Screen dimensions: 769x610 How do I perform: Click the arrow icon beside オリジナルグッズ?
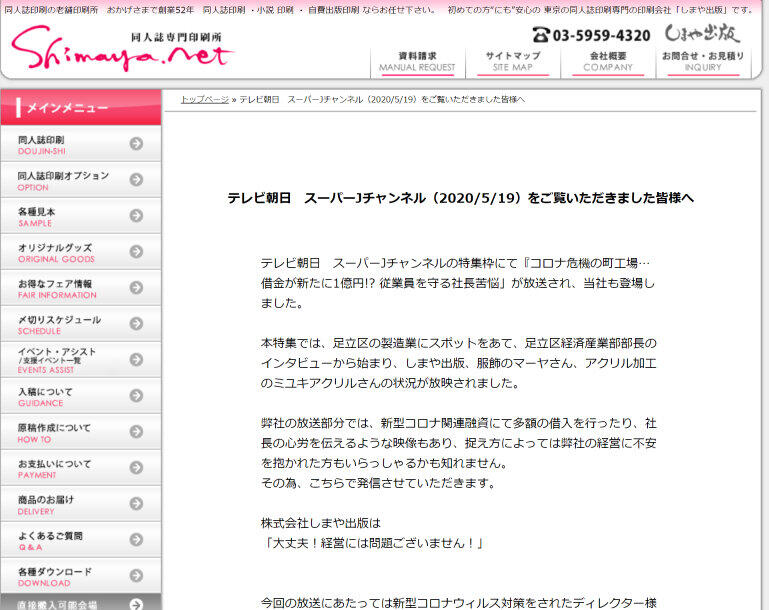coord(136,252)
